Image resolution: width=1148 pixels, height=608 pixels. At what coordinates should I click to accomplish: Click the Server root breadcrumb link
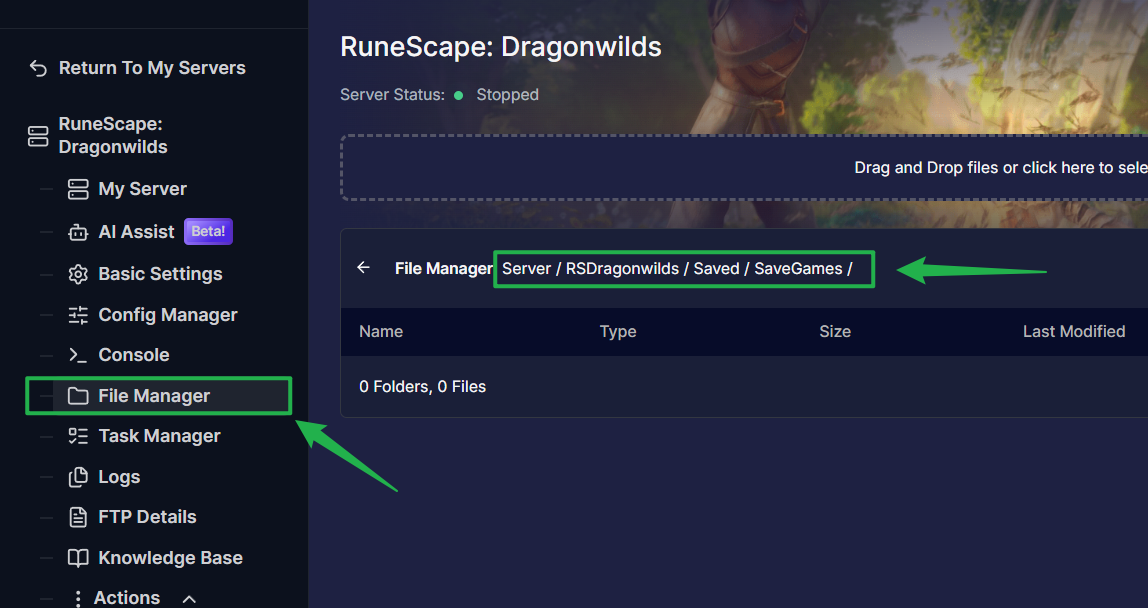point(526,268)
